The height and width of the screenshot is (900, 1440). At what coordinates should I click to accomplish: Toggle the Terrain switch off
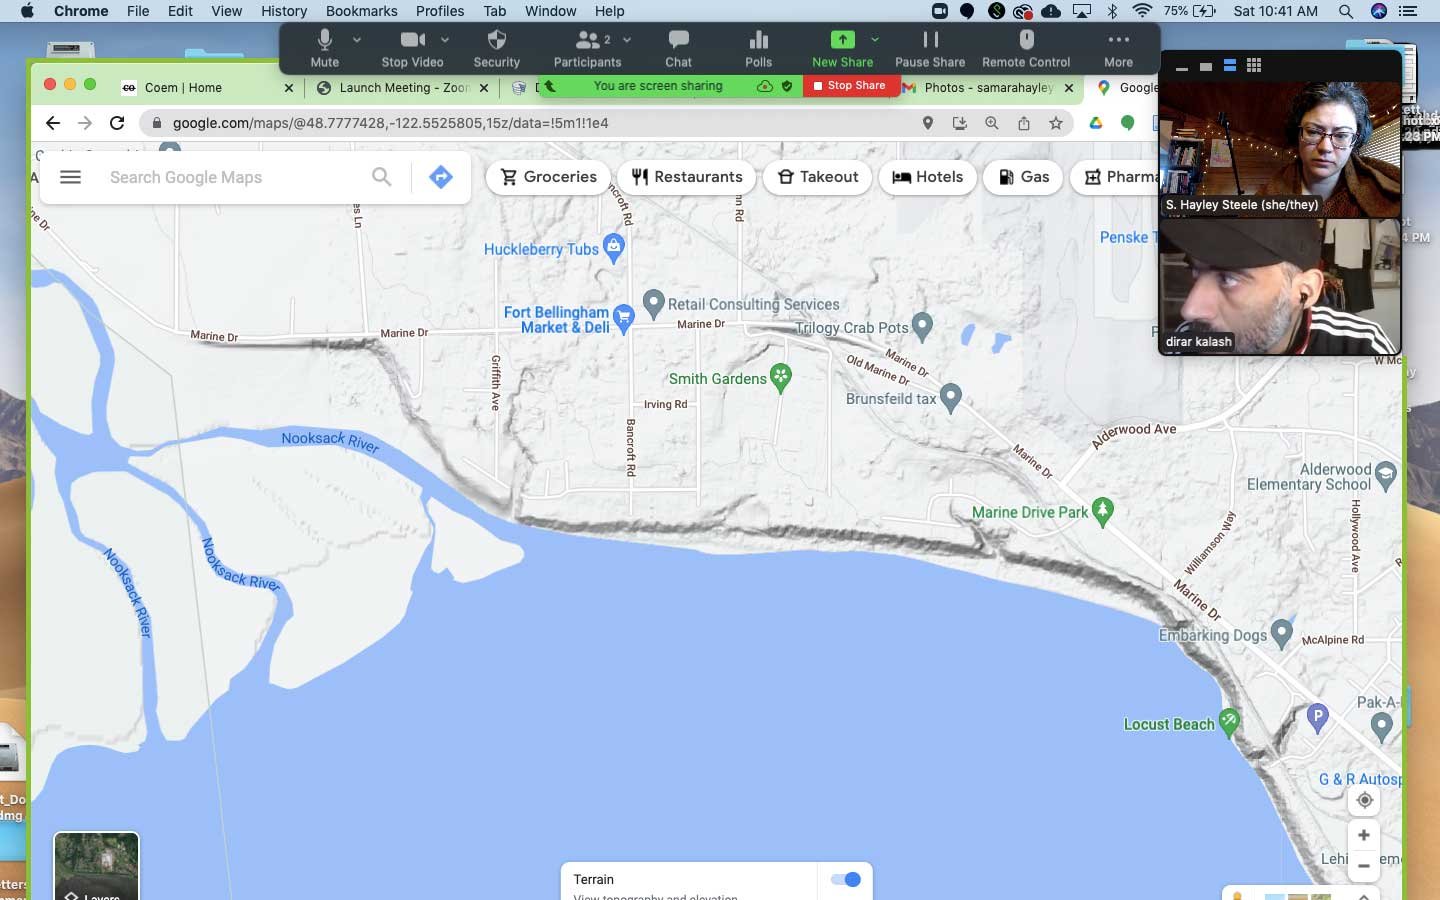pyautogui.click(x=846, y=879)
